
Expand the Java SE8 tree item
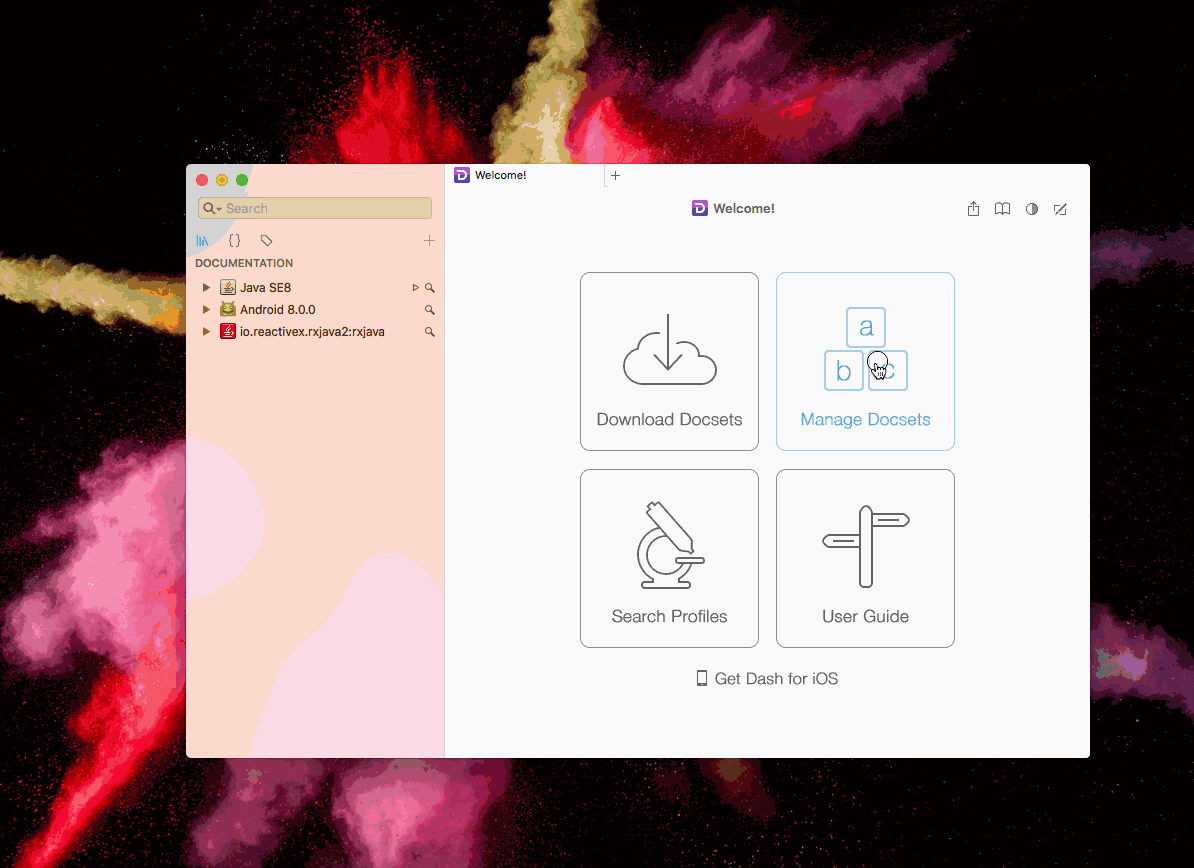tap(206, 287)
